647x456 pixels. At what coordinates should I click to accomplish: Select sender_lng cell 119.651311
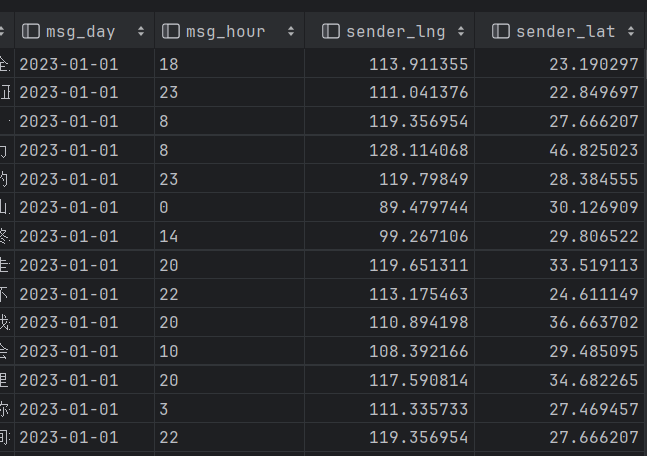(x=390, y=265)
